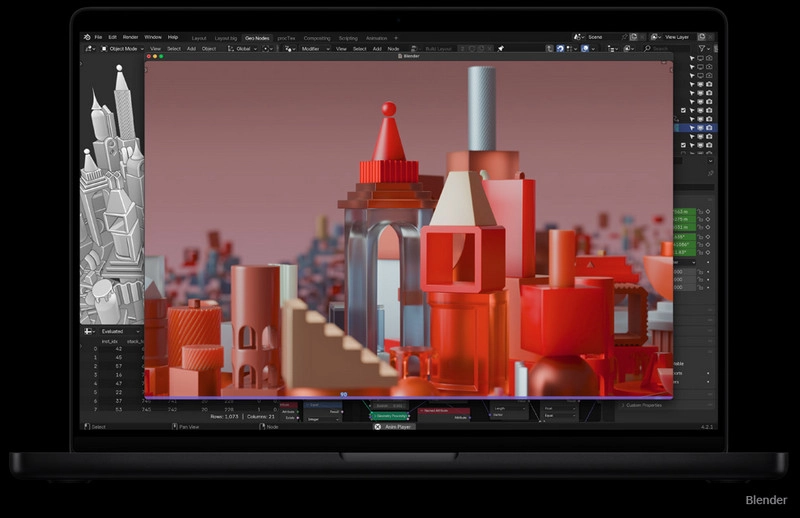Click the selectable arrow icon on top outliner row
This screenshot has height=518, width=800.
click(x=690, y=58)
